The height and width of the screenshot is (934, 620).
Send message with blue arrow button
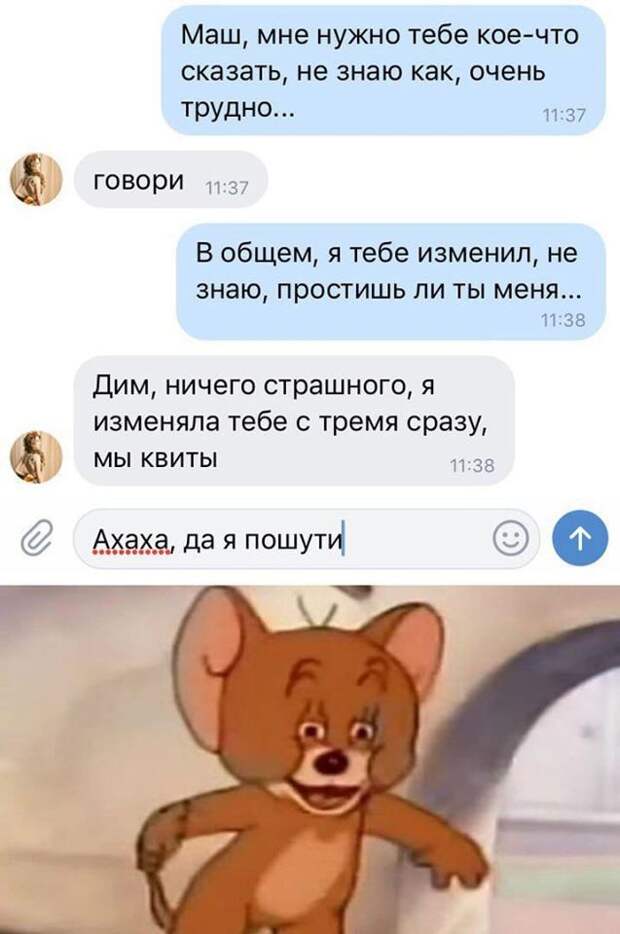pos(581,538)
